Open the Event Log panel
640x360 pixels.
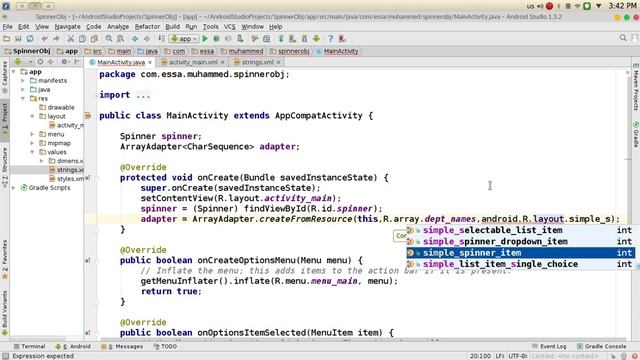point(549,346)
